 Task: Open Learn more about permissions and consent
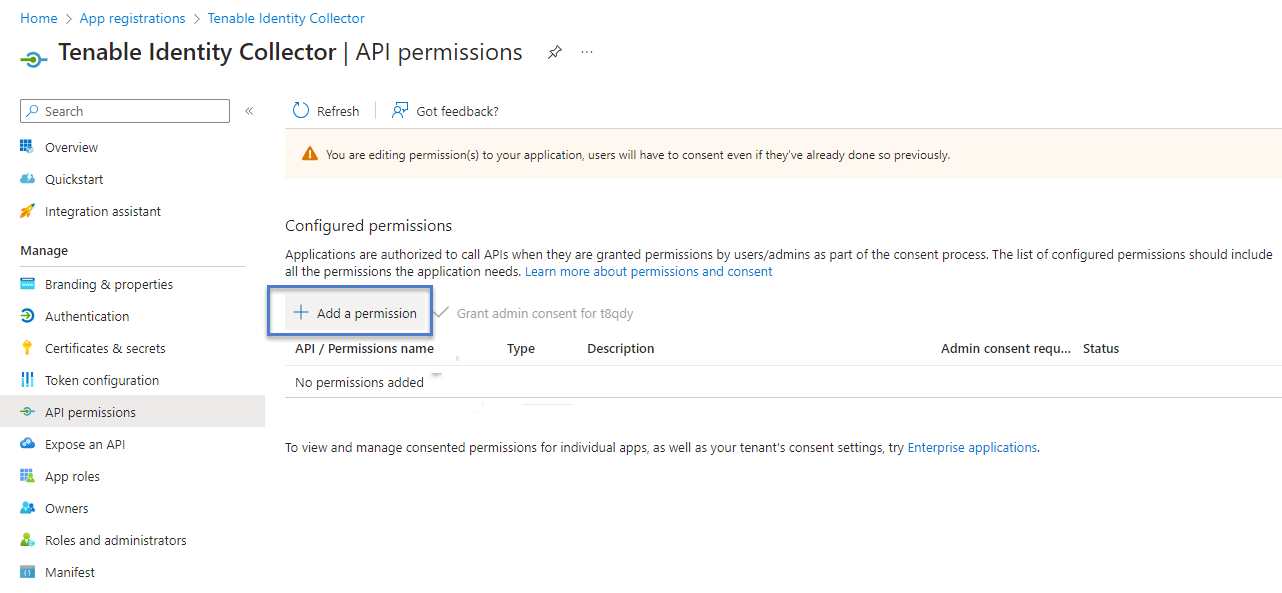pyautogui.click(x=649, y=271)
